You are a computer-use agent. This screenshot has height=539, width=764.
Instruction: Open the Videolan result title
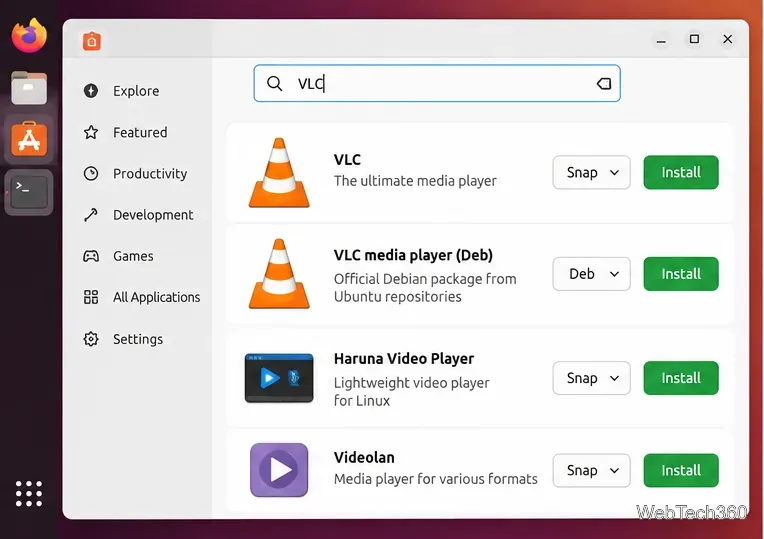[x=364, y=457]
